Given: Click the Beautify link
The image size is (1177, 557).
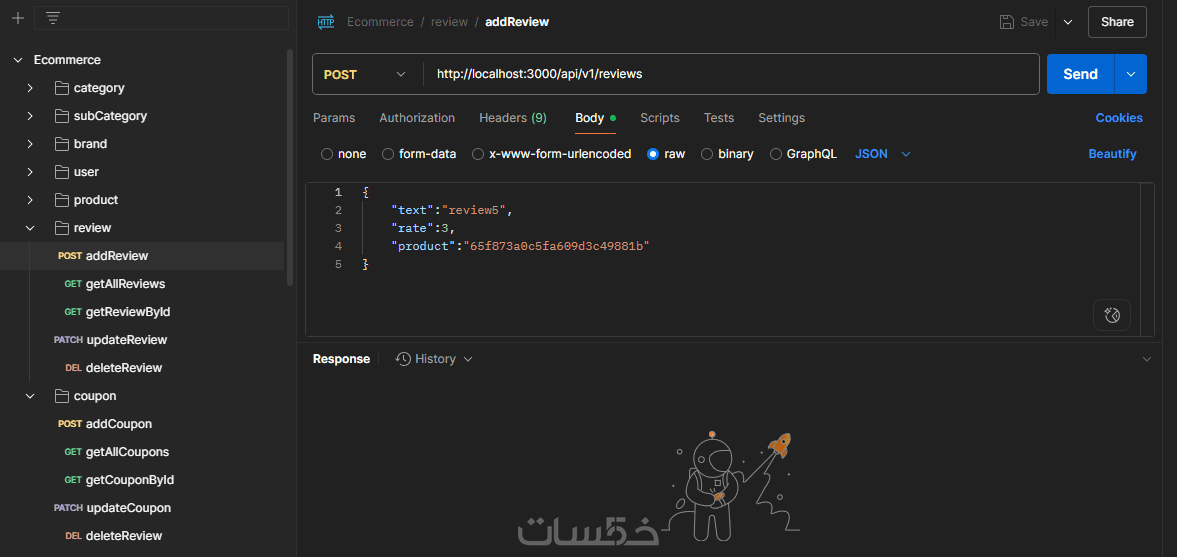Looking at the screenshot, I should click(1112, 154).
